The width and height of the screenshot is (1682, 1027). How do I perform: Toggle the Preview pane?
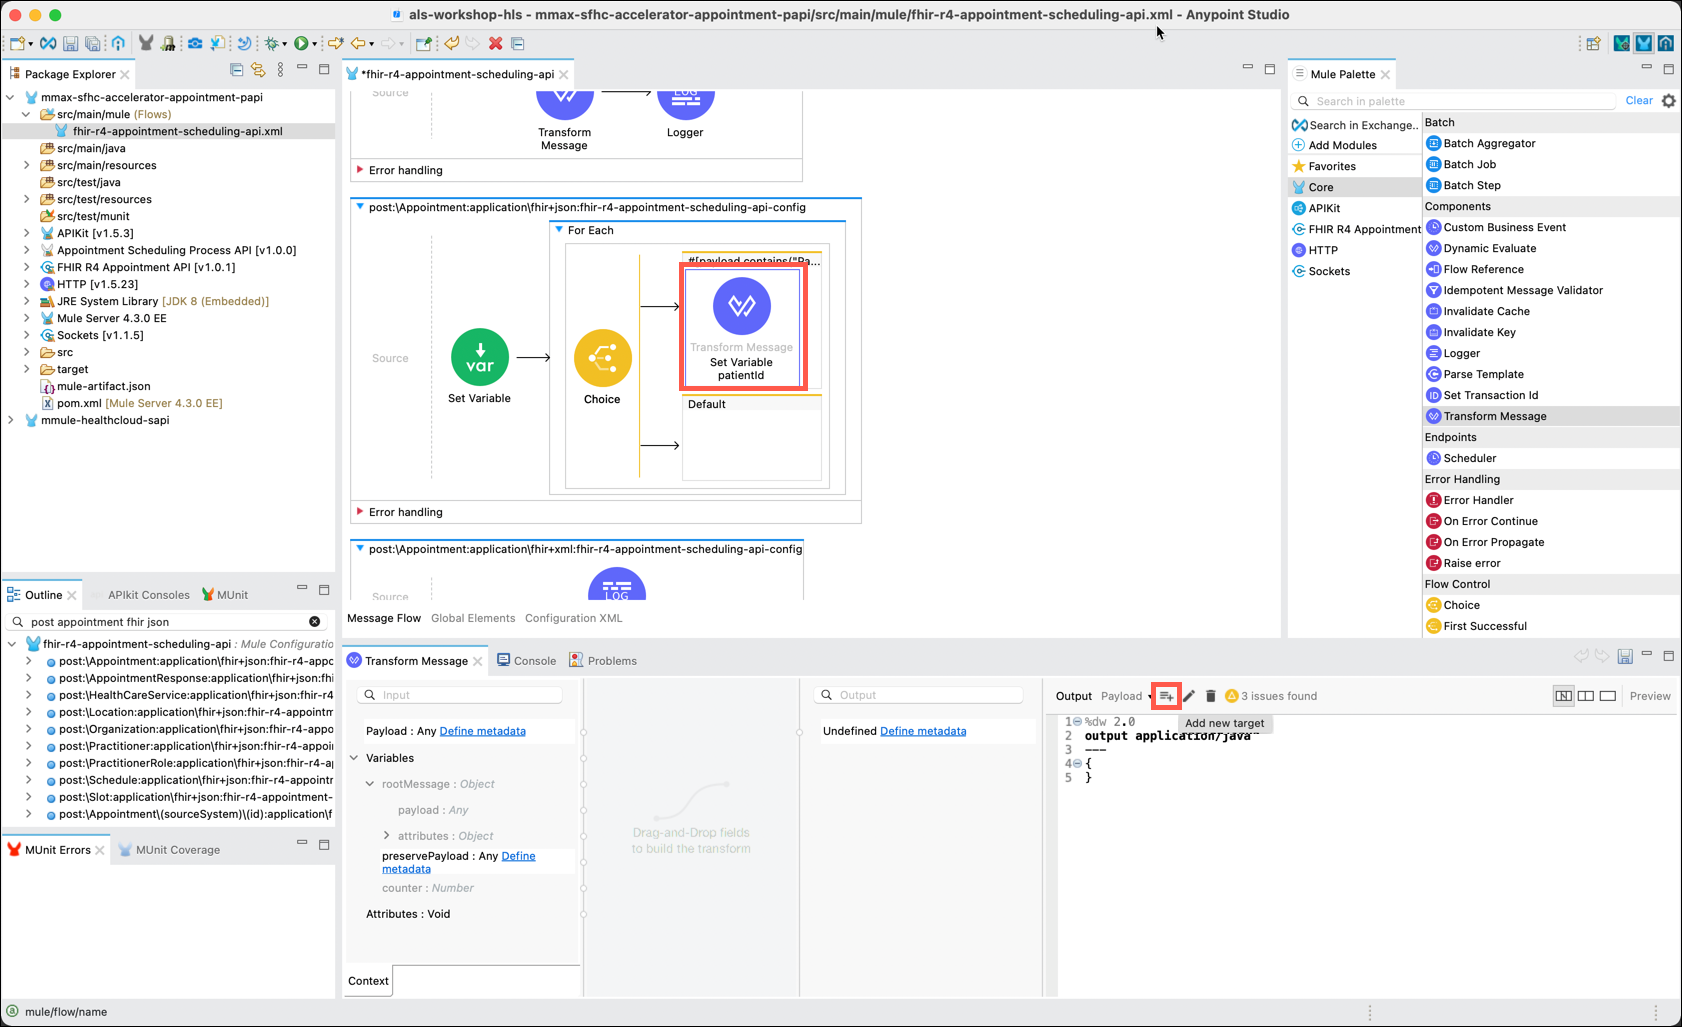tap(1650, 696)
